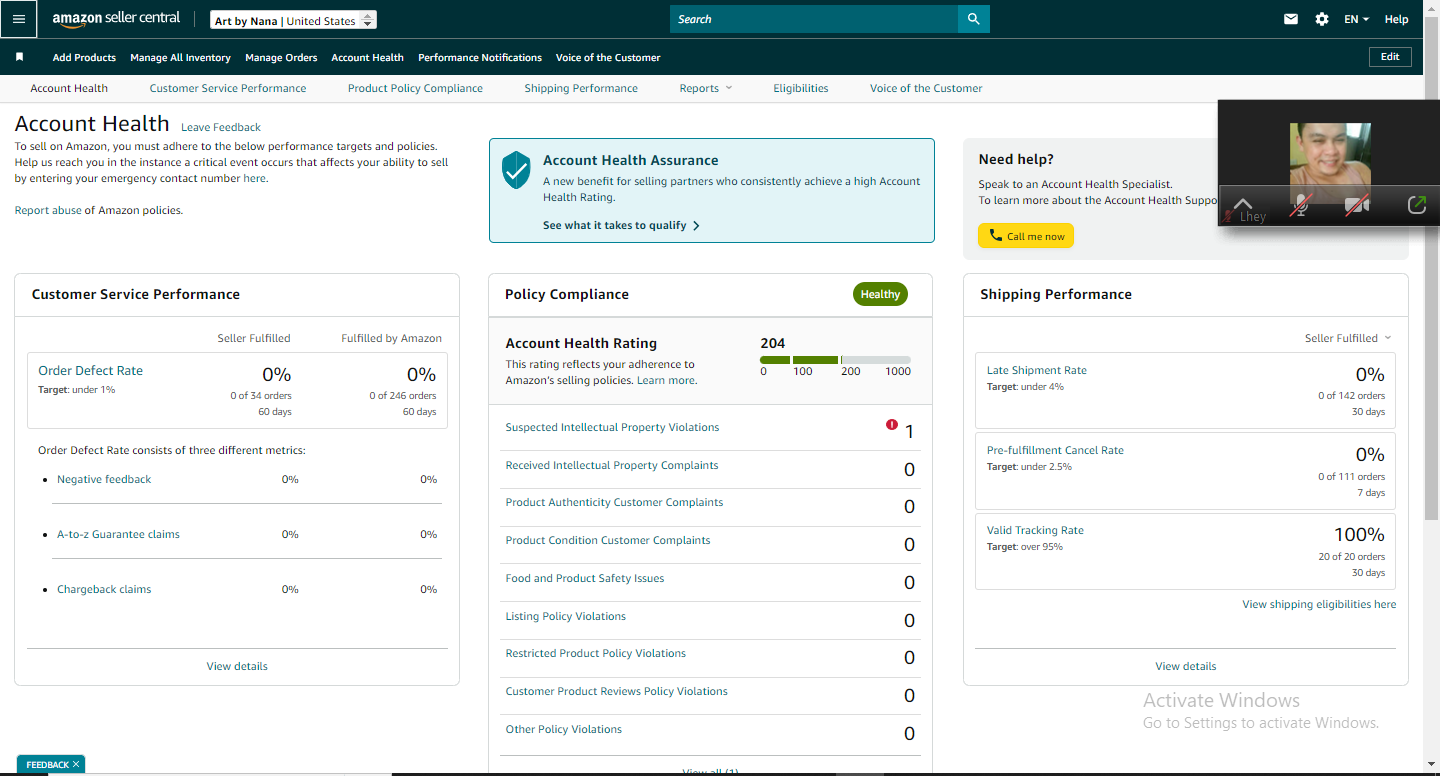
Task: Click the Leave Feedback link
Action: click(221, 127)
